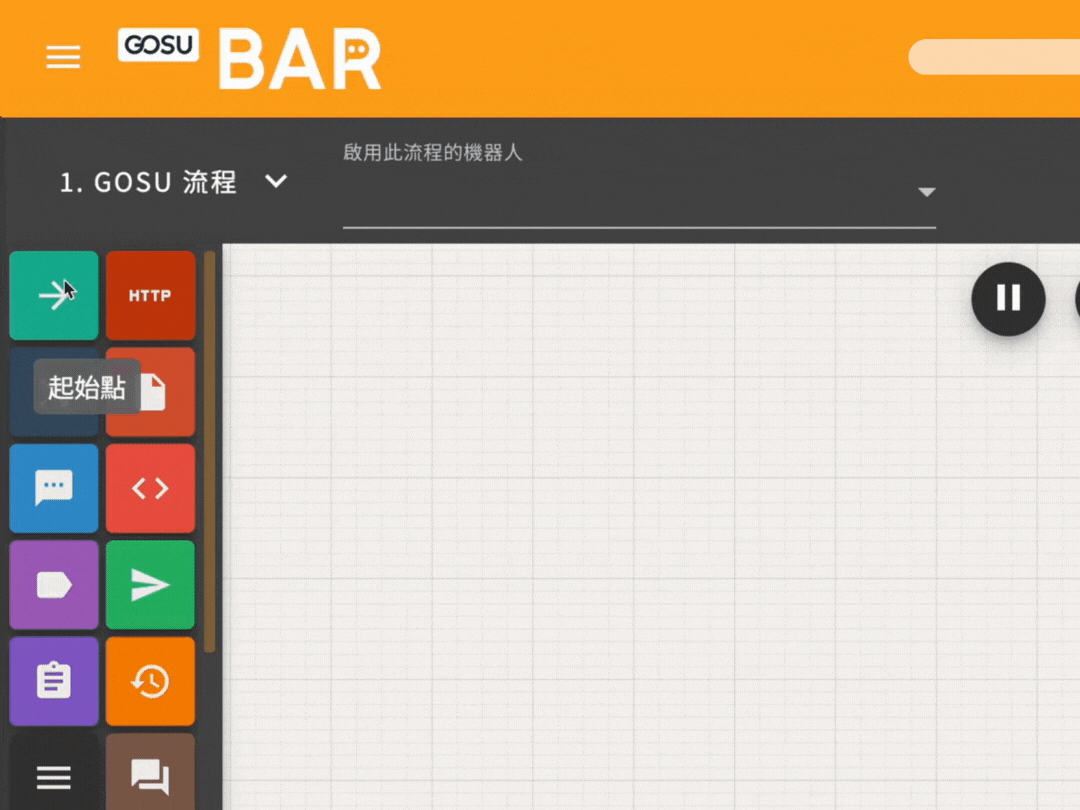
Task: Select the purple clipboard node tile
Action: pyautogui.click(x=54, y=681)
